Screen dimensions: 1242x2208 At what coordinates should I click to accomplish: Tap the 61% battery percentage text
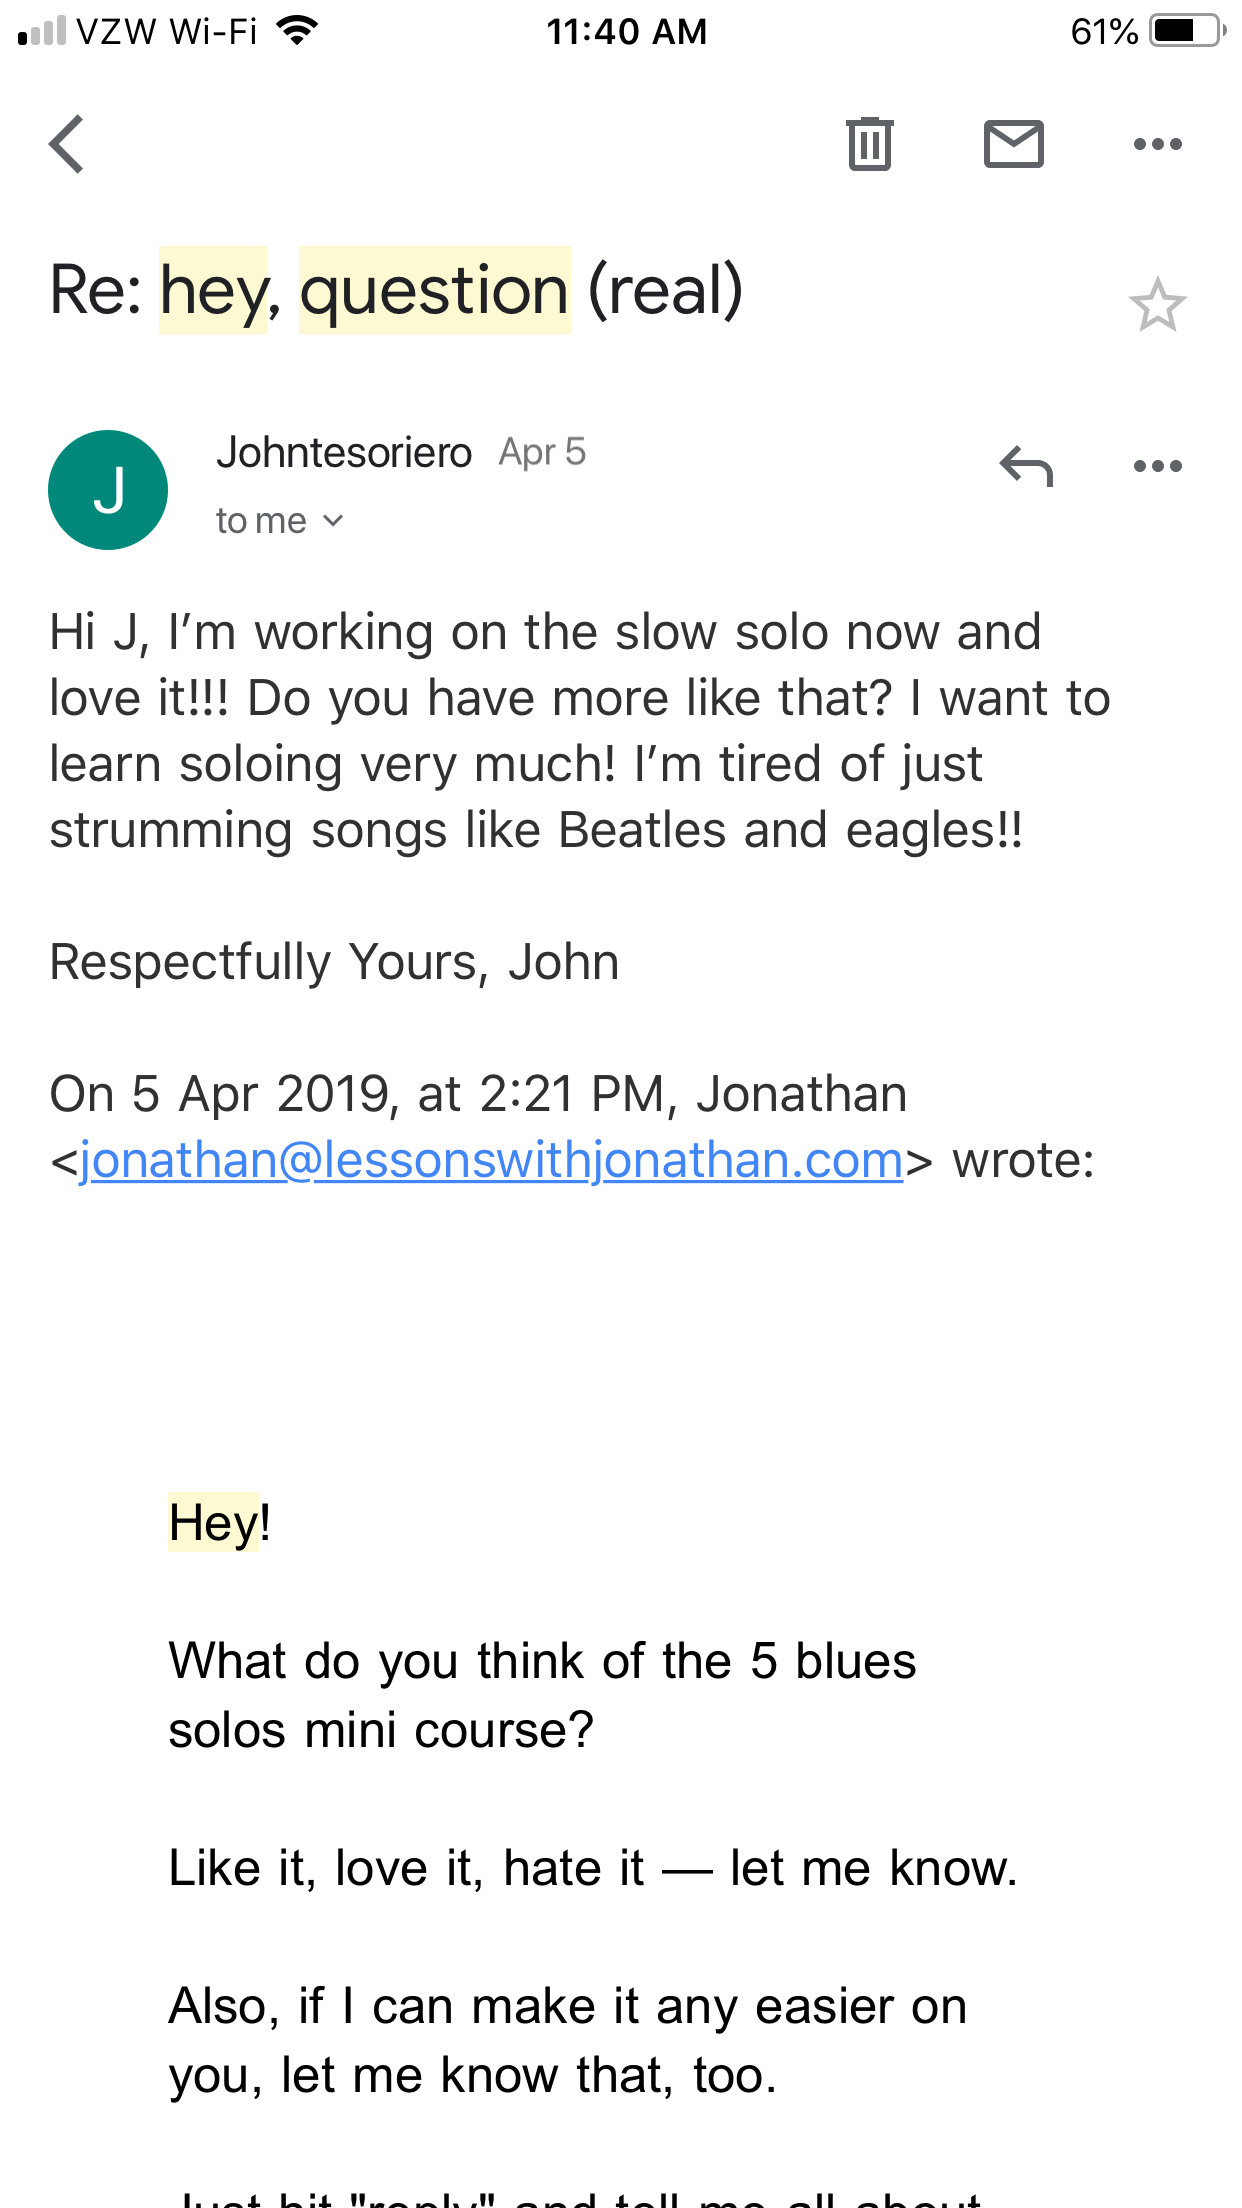pyautogui.click(x=1103, y=31)
